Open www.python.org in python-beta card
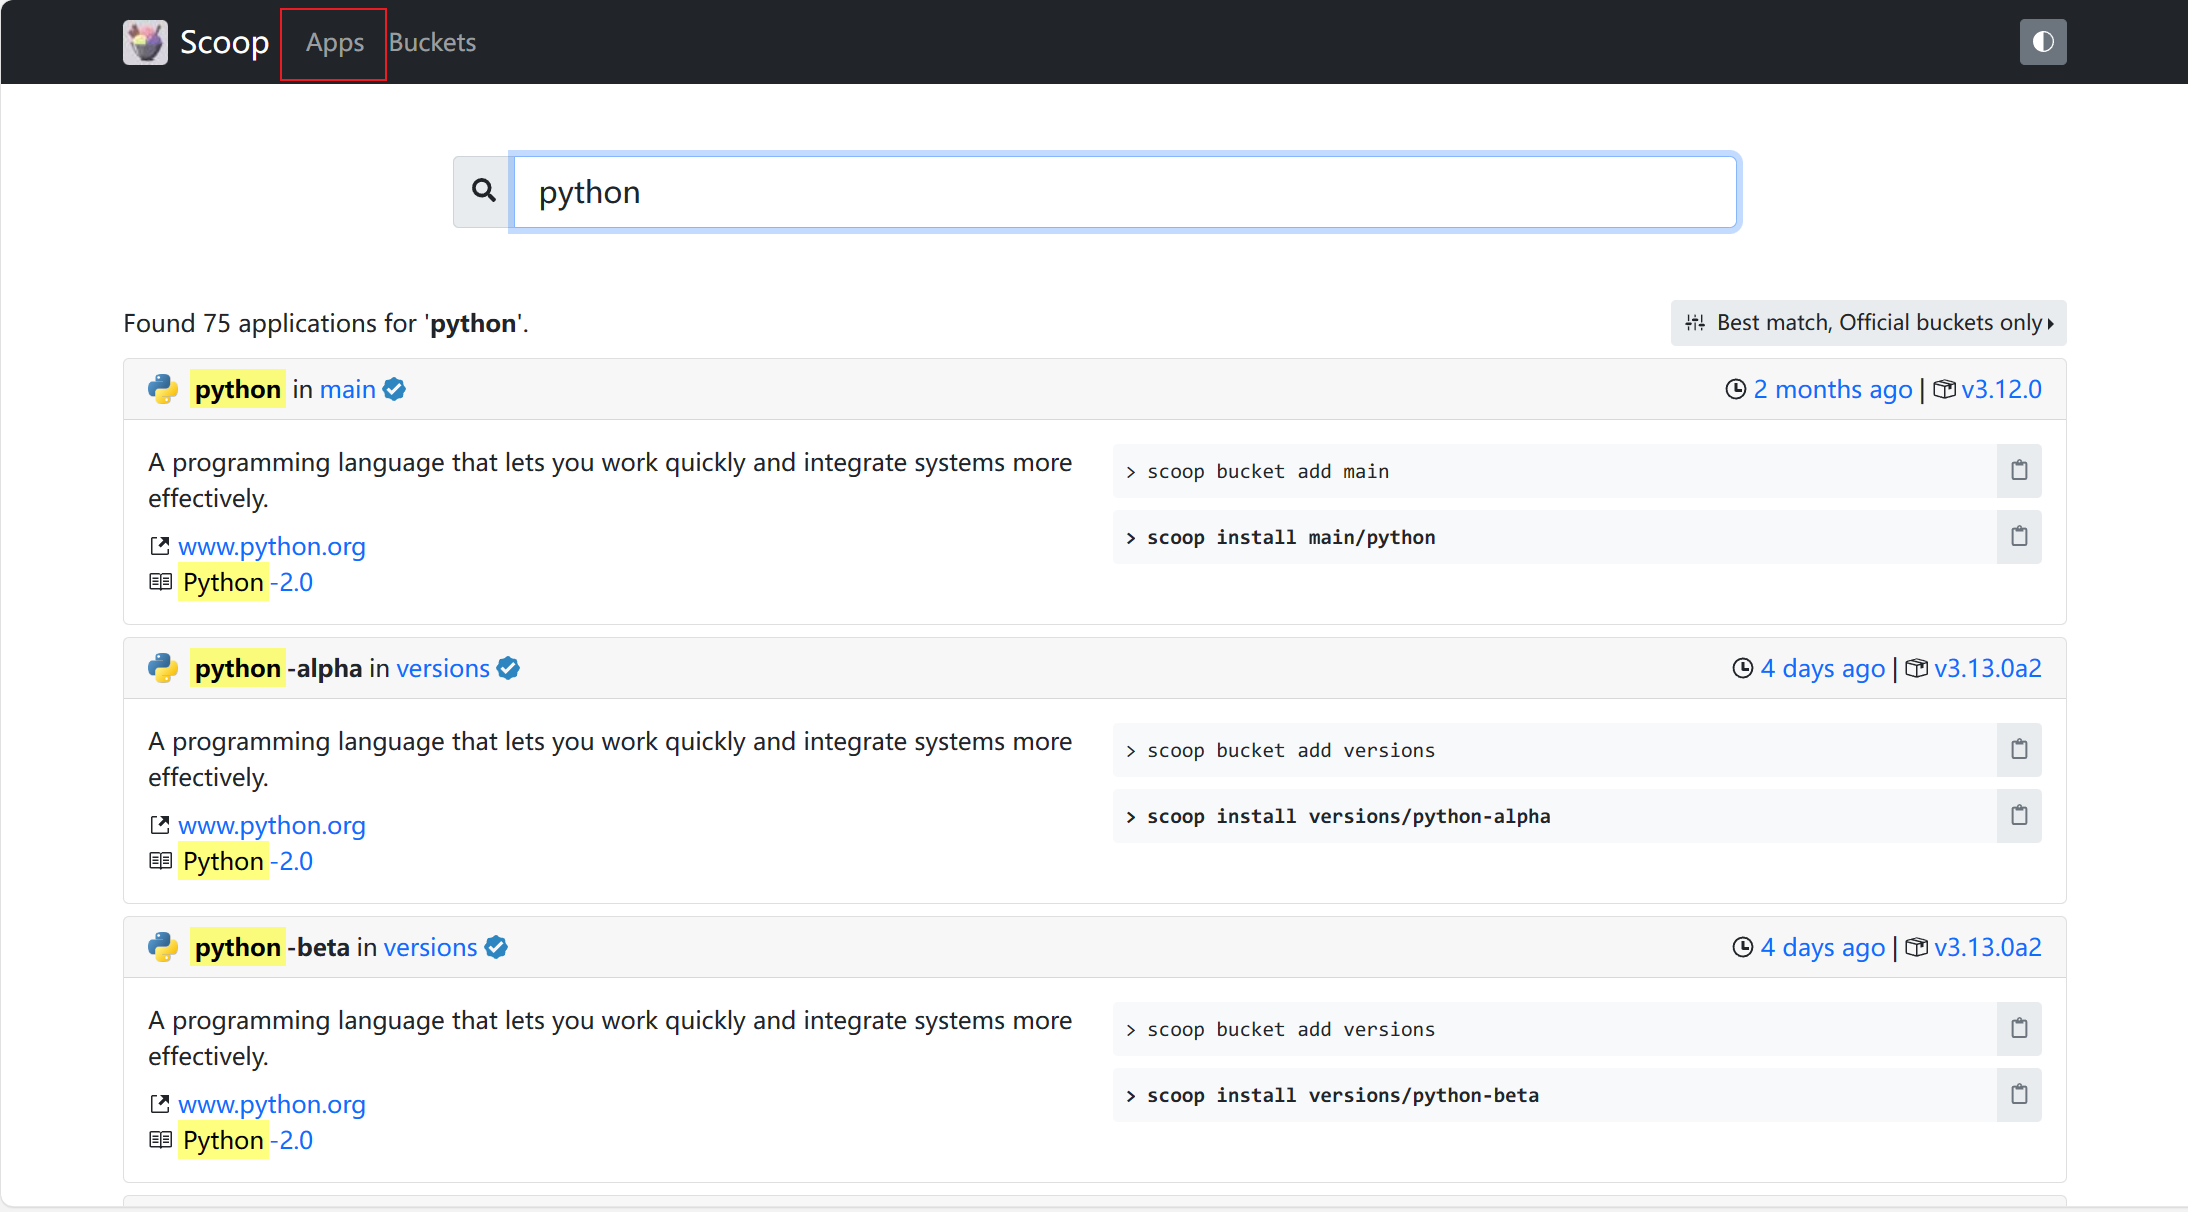This screenshot has height=1212, width=2188. tap(272, 1104)
